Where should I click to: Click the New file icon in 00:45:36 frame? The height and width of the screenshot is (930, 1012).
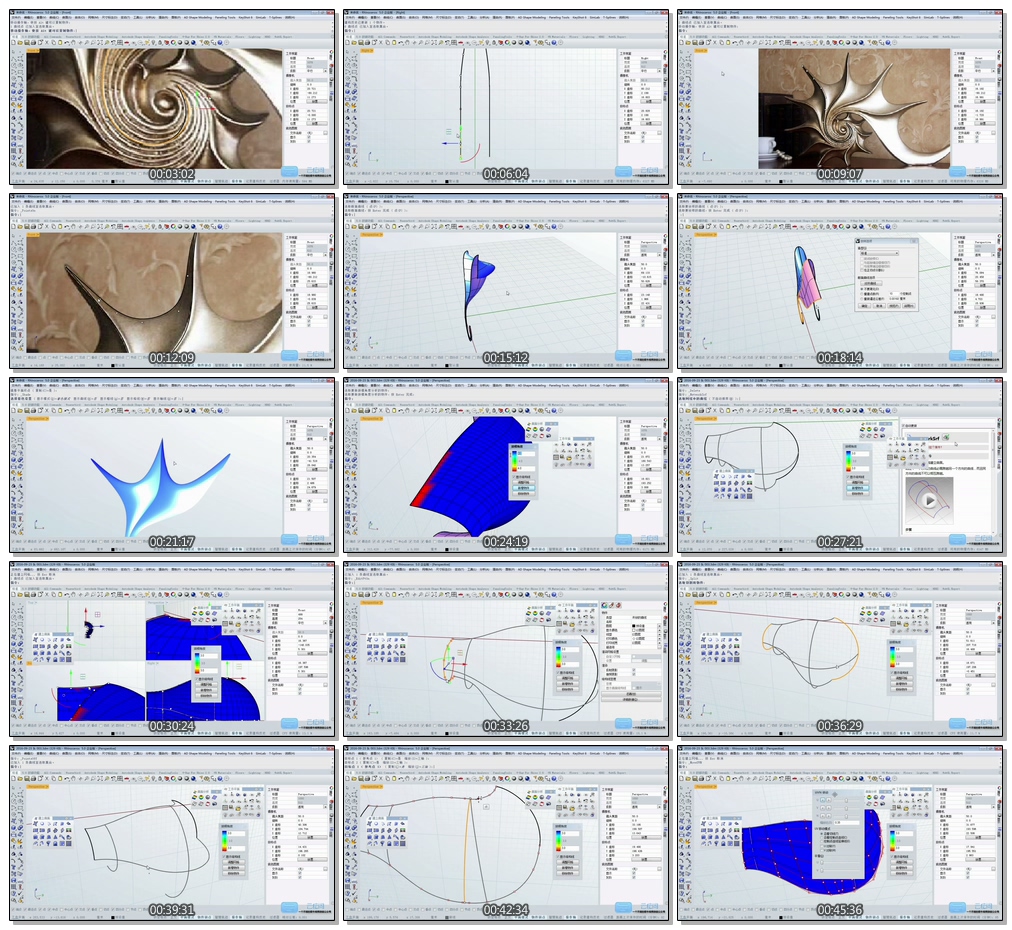(682, 778)
